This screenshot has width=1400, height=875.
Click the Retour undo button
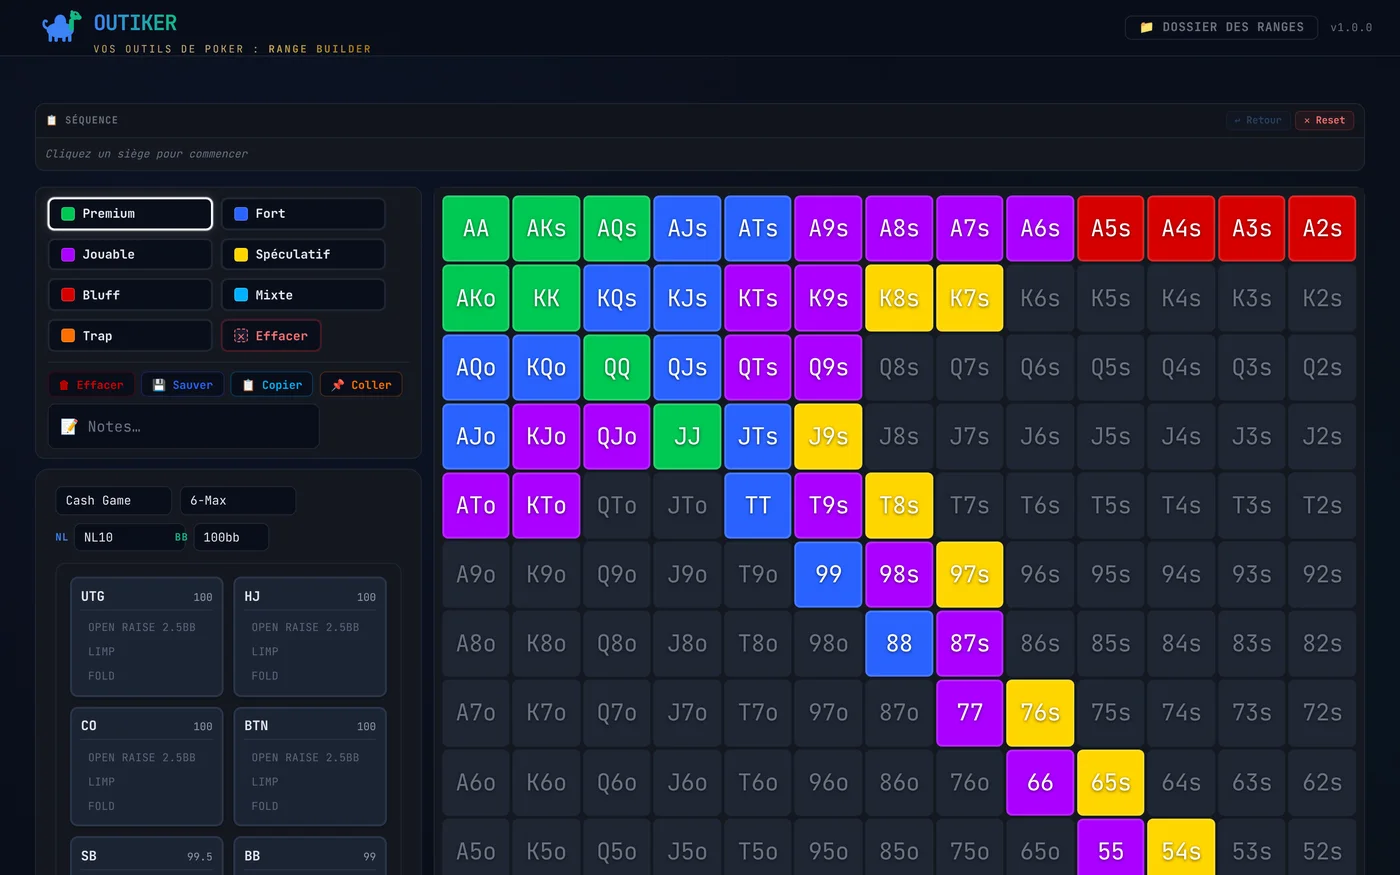[1257, 120]
